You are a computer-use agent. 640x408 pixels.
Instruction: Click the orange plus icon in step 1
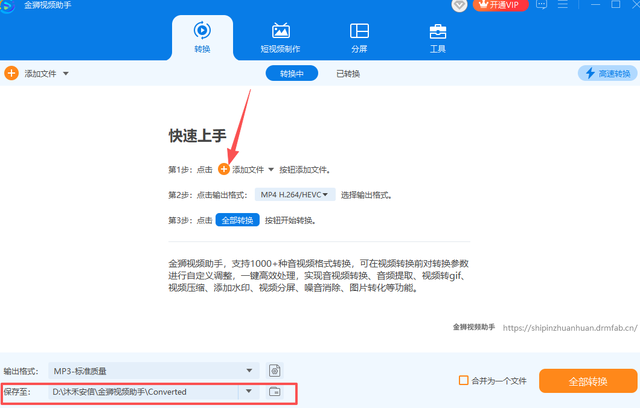point(224,169)
